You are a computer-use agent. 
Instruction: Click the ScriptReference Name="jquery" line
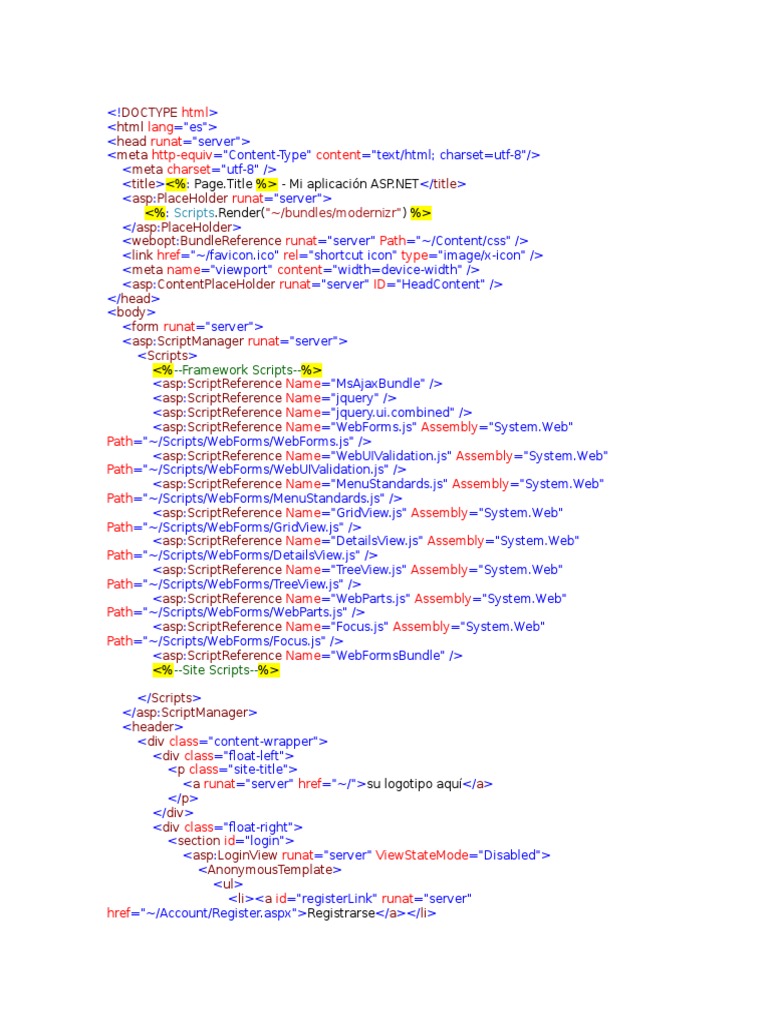(x=274, y=398)
